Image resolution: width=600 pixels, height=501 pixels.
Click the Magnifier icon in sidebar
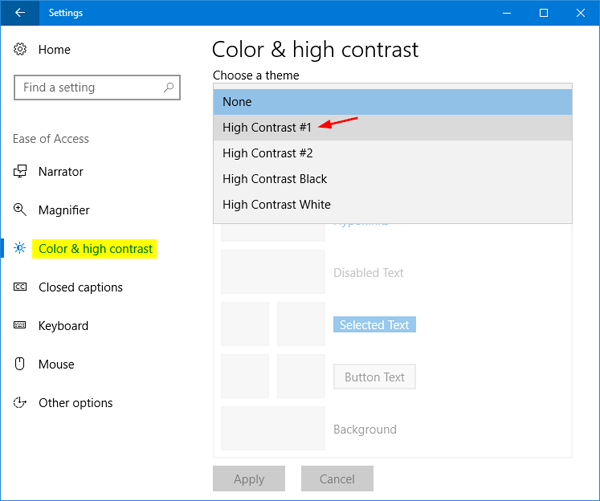20,210
